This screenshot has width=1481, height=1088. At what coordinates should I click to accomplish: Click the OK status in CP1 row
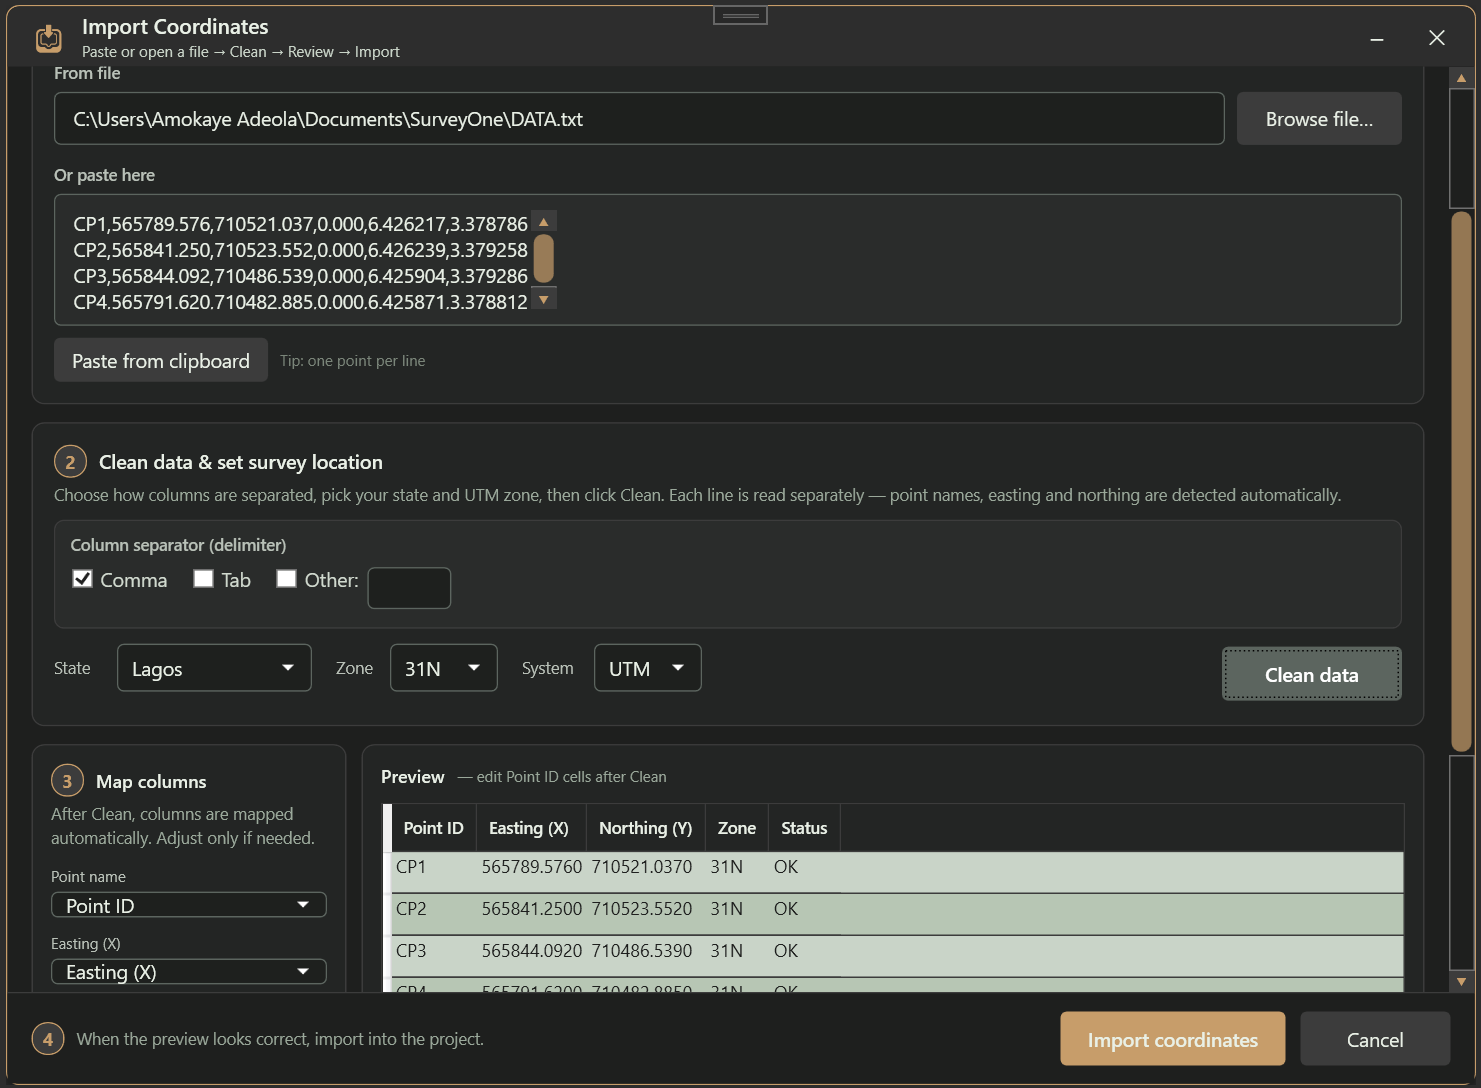point(786,867)
